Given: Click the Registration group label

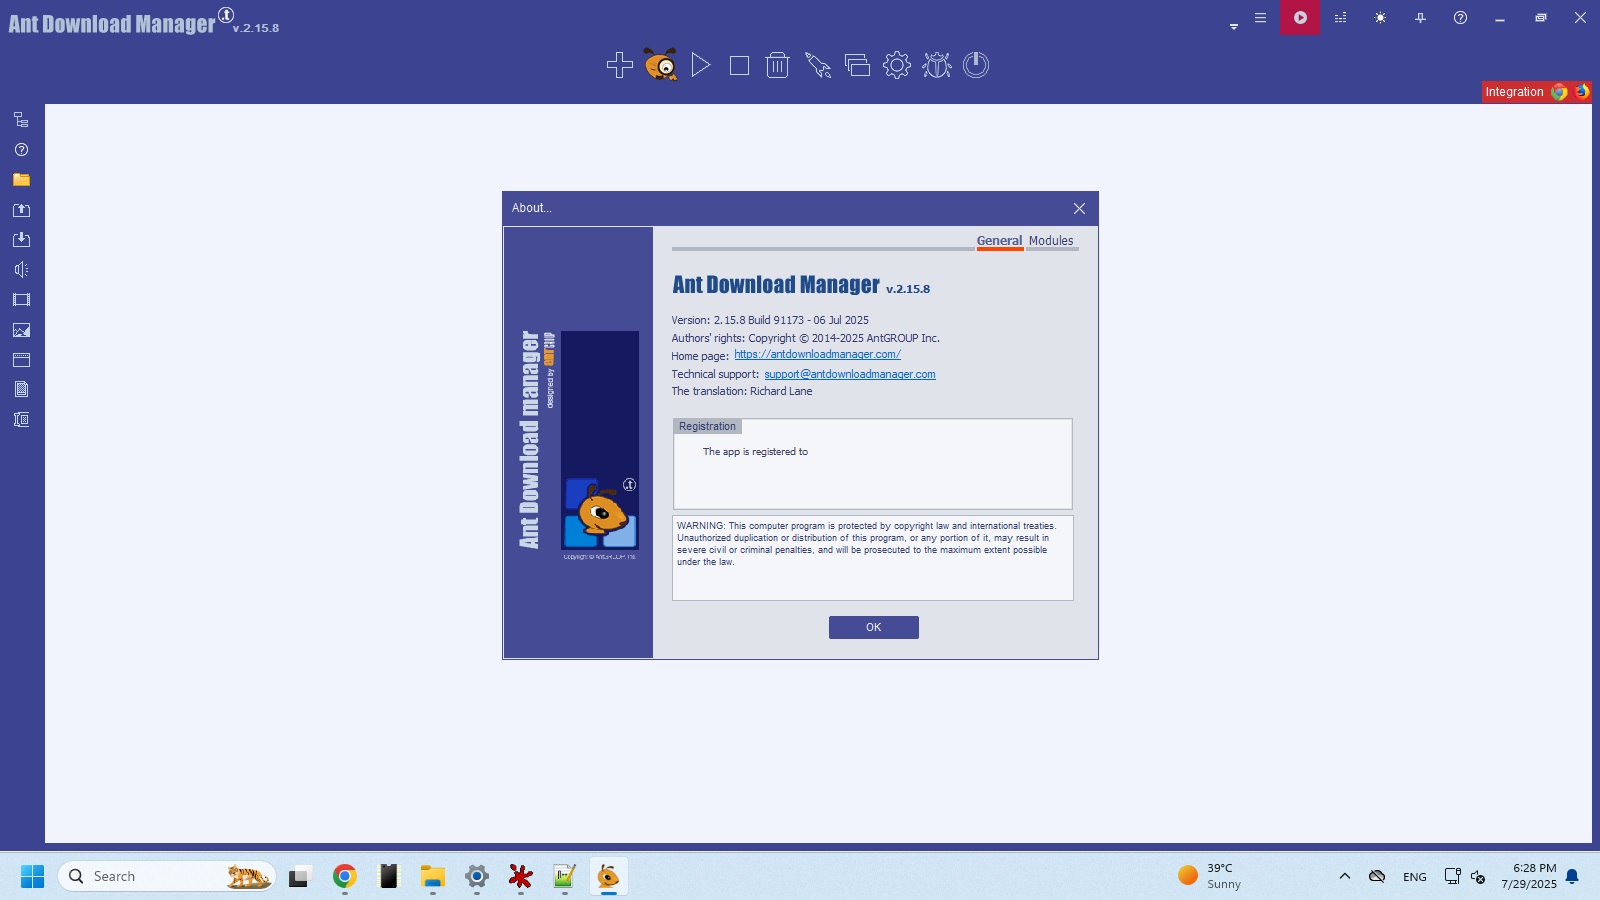Looking at the screenshot, I should pos(707,427).
